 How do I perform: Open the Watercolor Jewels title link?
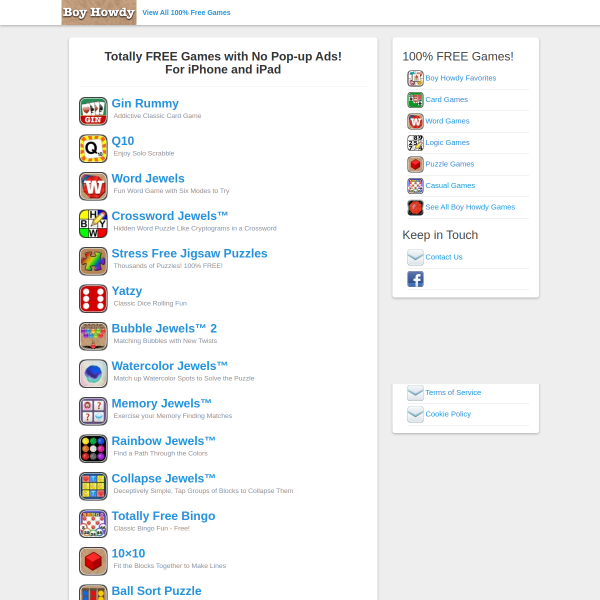point(170,366)
